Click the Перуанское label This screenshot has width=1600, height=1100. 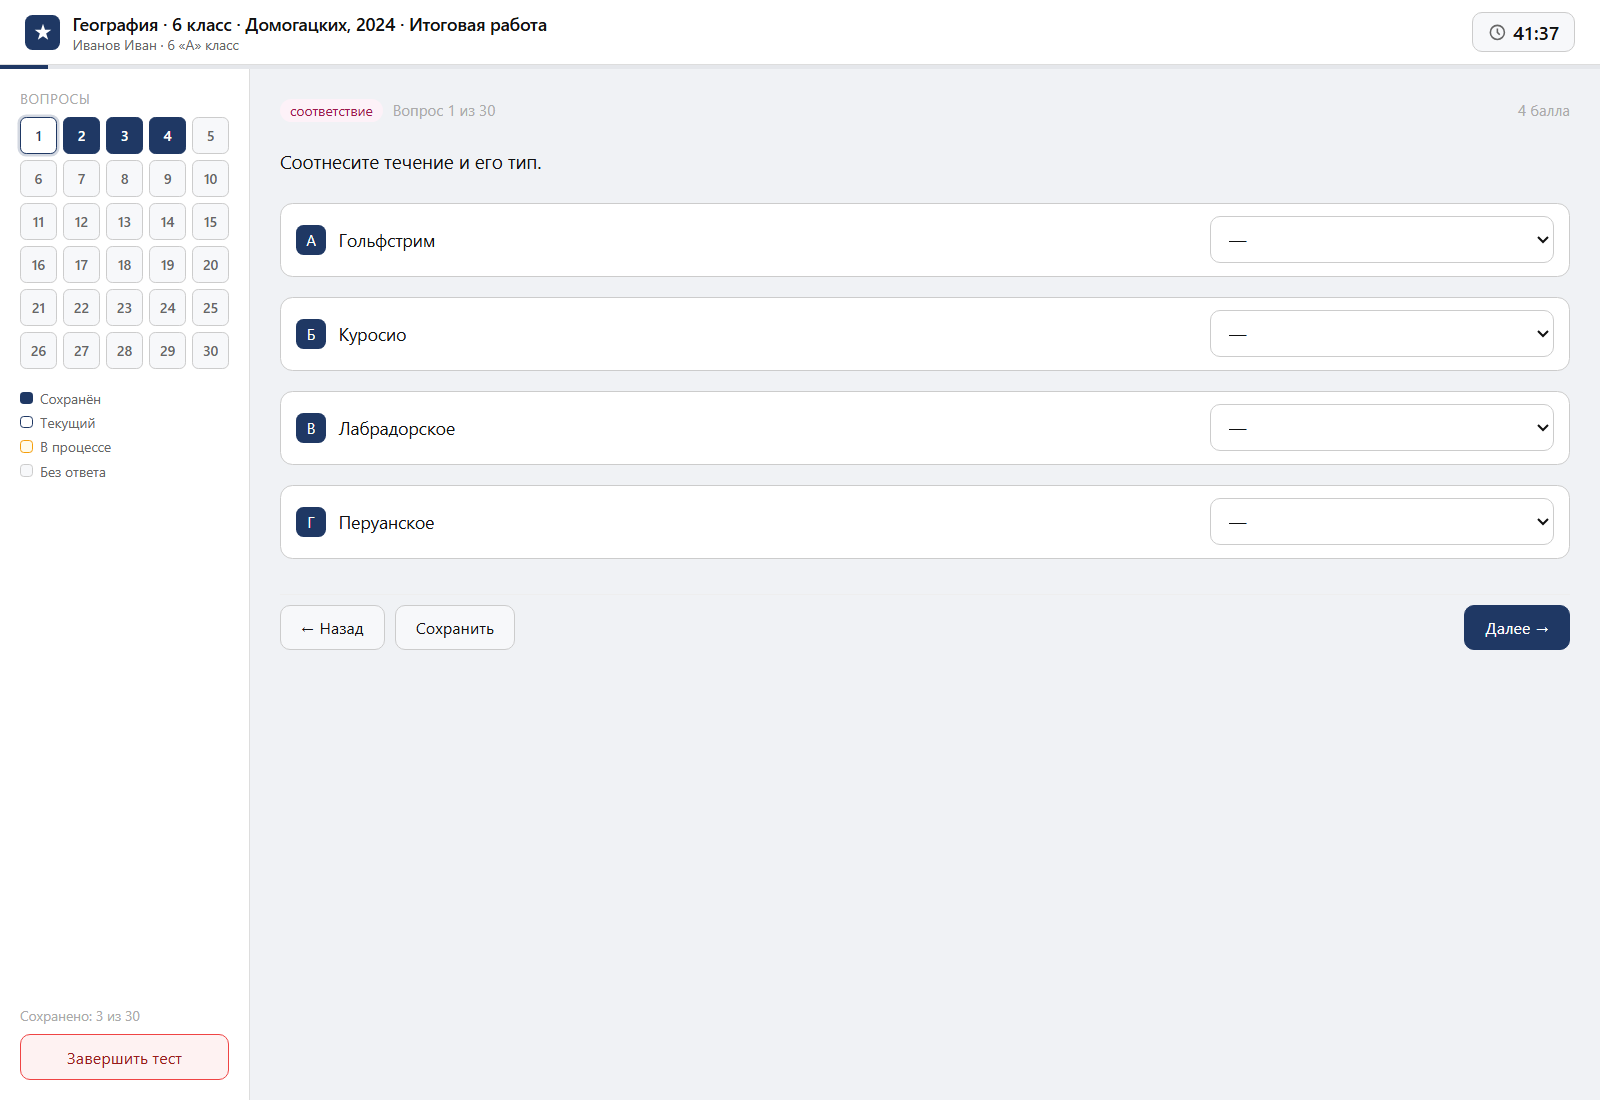pyautogui.click(x=386, y=523)
